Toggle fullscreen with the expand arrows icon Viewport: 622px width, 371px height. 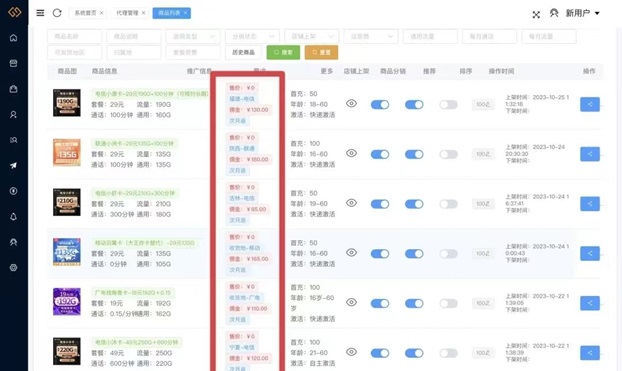click(536, 15)
